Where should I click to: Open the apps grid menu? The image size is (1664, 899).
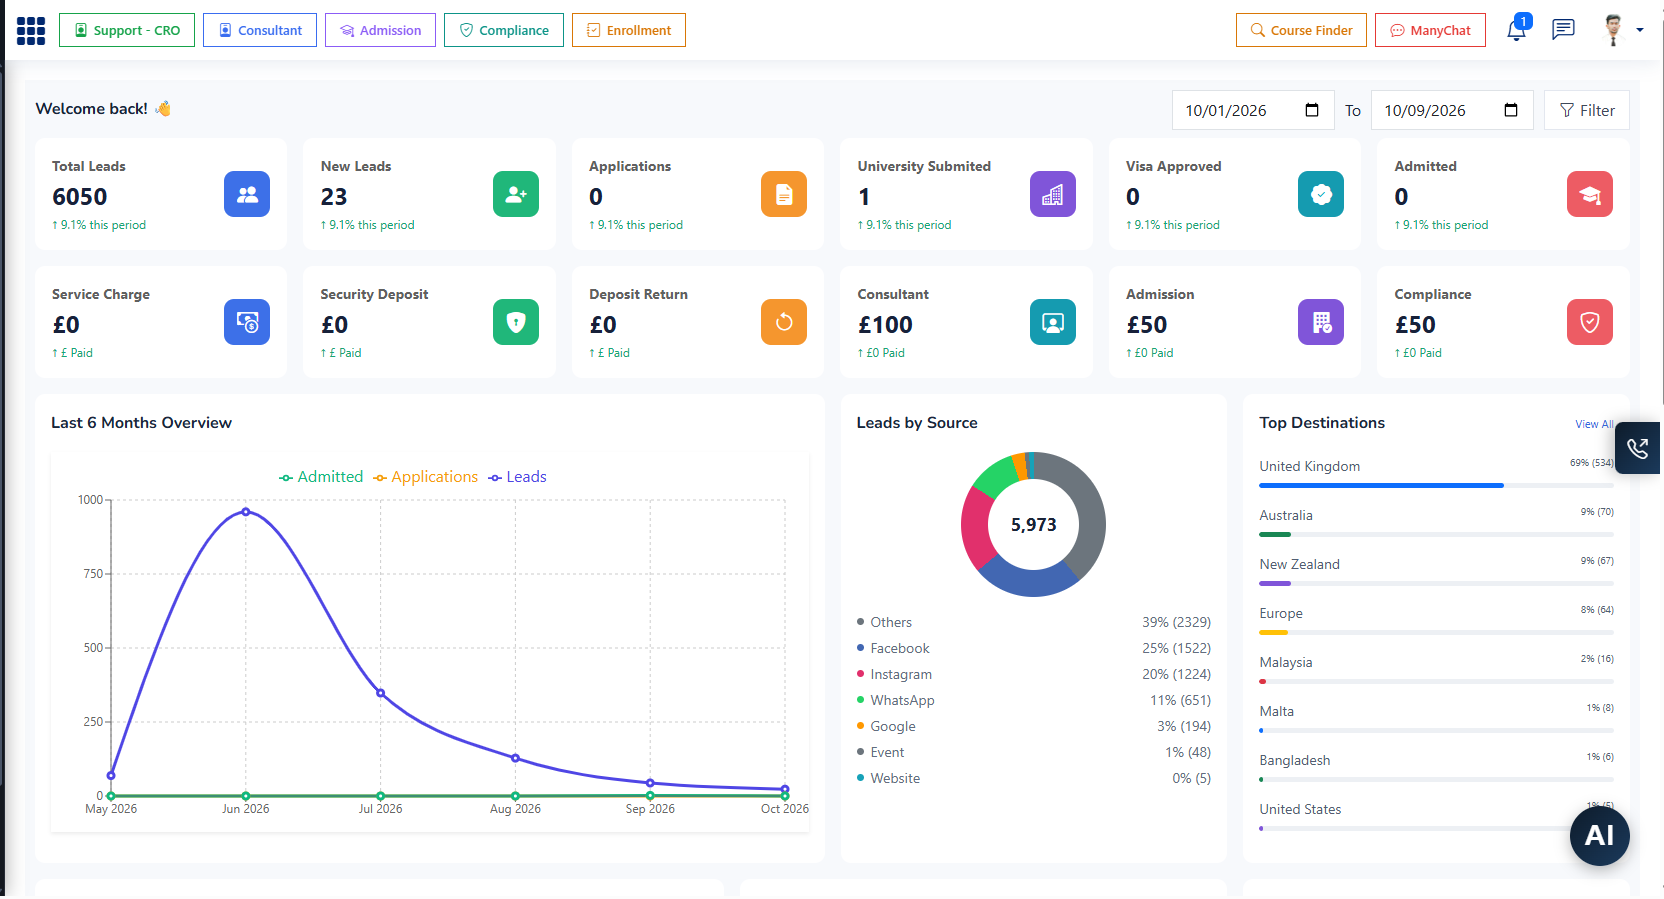(x=31, y=31)
